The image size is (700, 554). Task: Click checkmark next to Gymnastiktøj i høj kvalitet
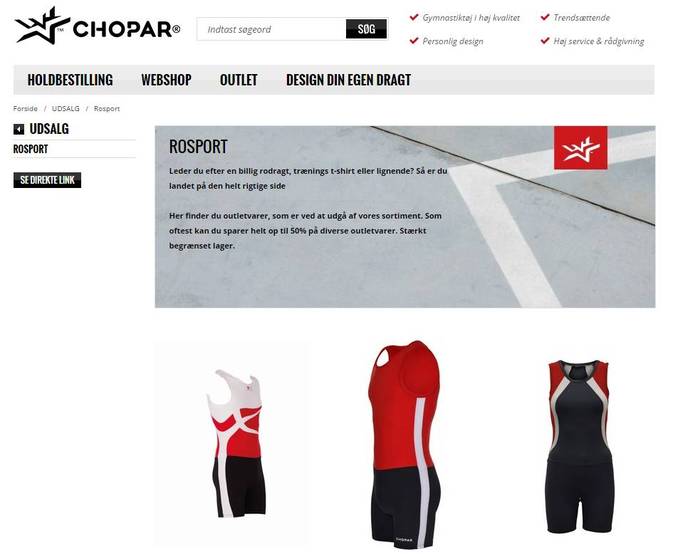click(x=413, y=17)
